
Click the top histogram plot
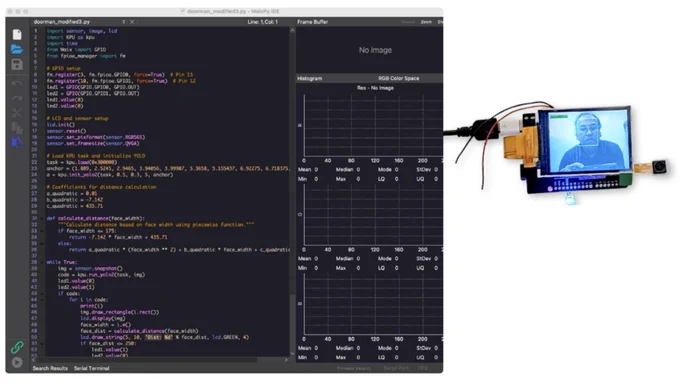coord(373,125)
